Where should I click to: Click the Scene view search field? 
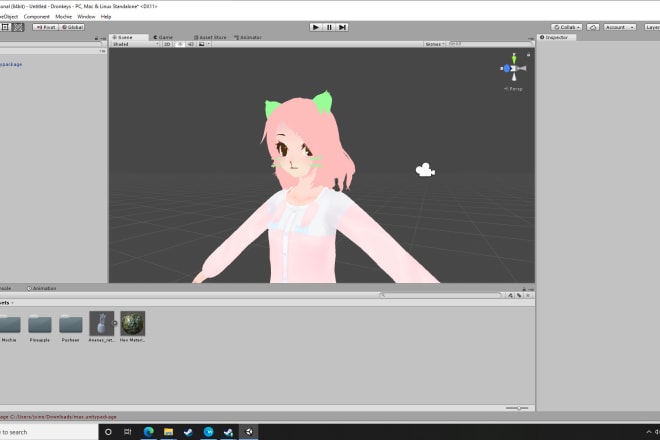[x=490, y=44]
